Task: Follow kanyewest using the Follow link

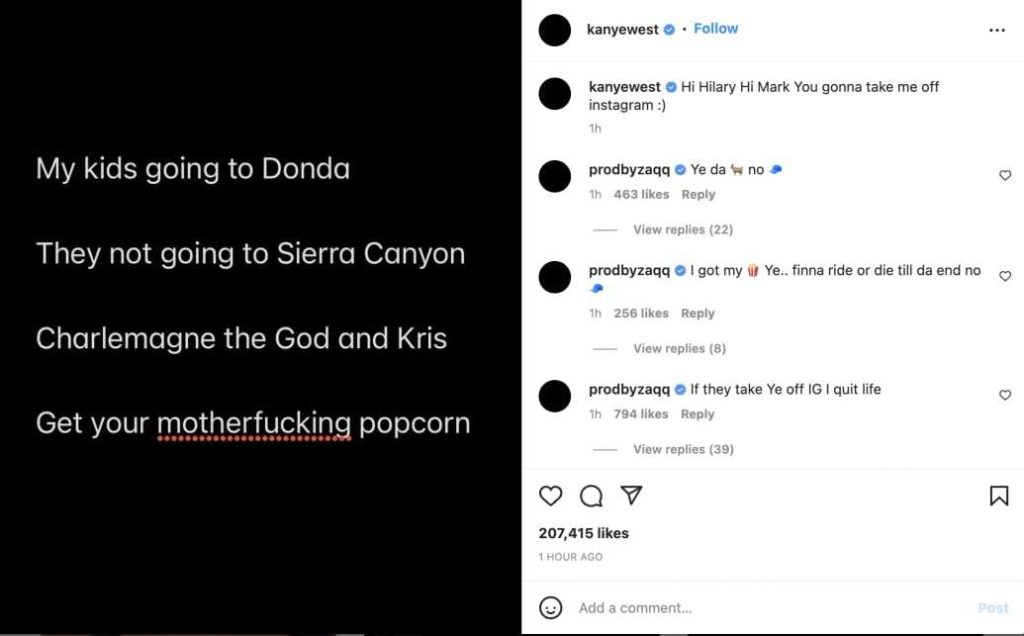Action: tap(715, 28)
